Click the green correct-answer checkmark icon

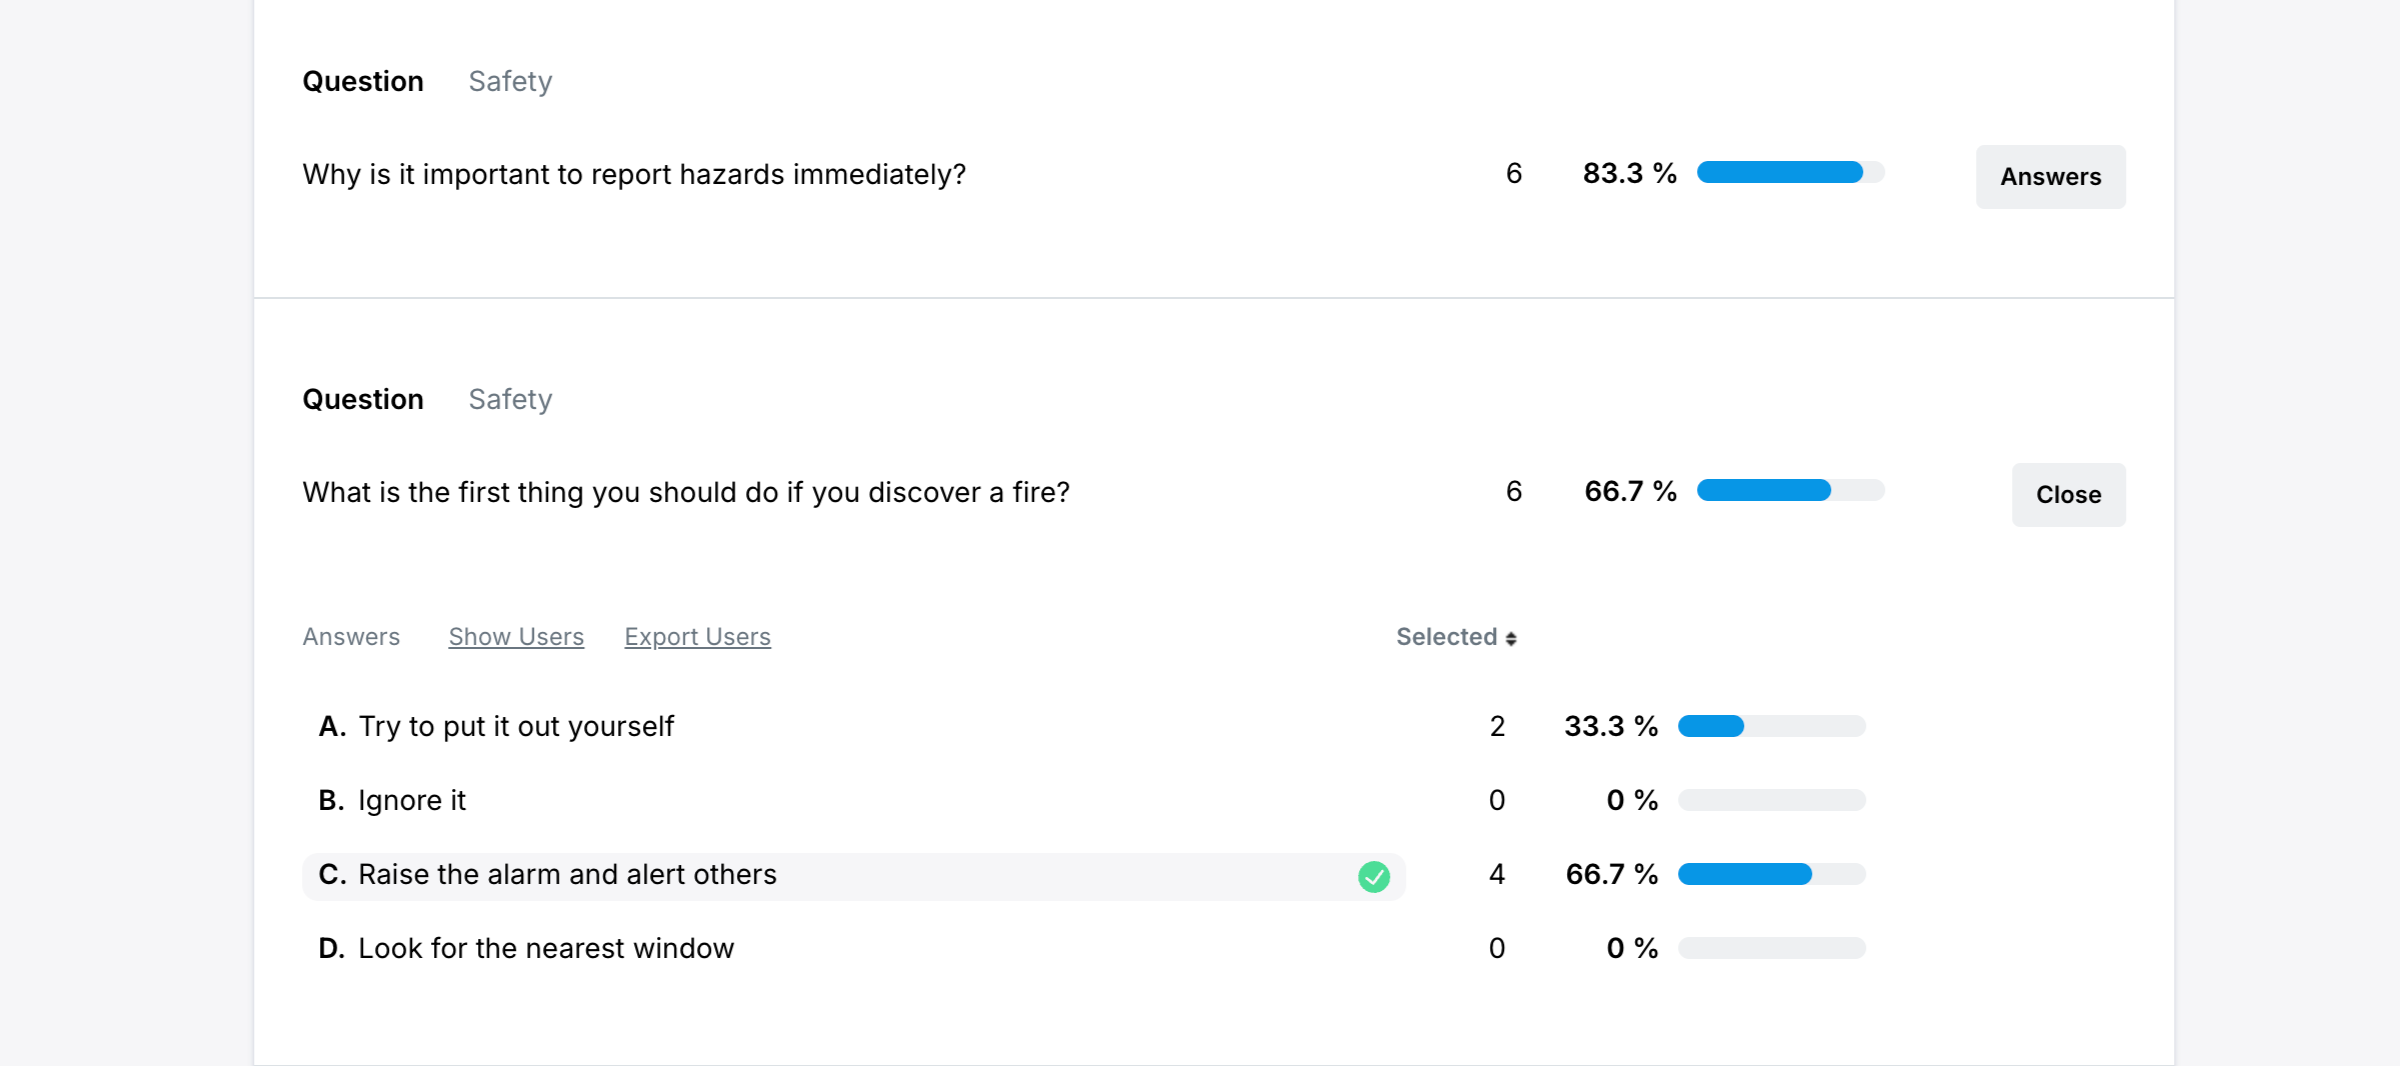[1374, 876]
